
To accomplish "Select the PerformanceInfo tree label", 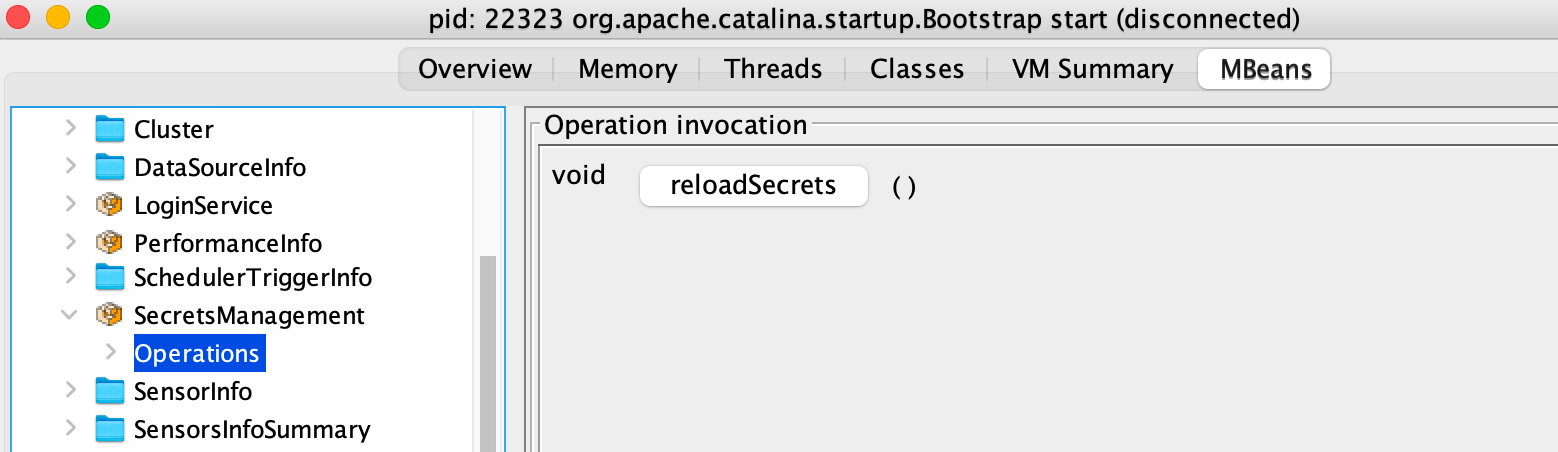I will [228, 243].
